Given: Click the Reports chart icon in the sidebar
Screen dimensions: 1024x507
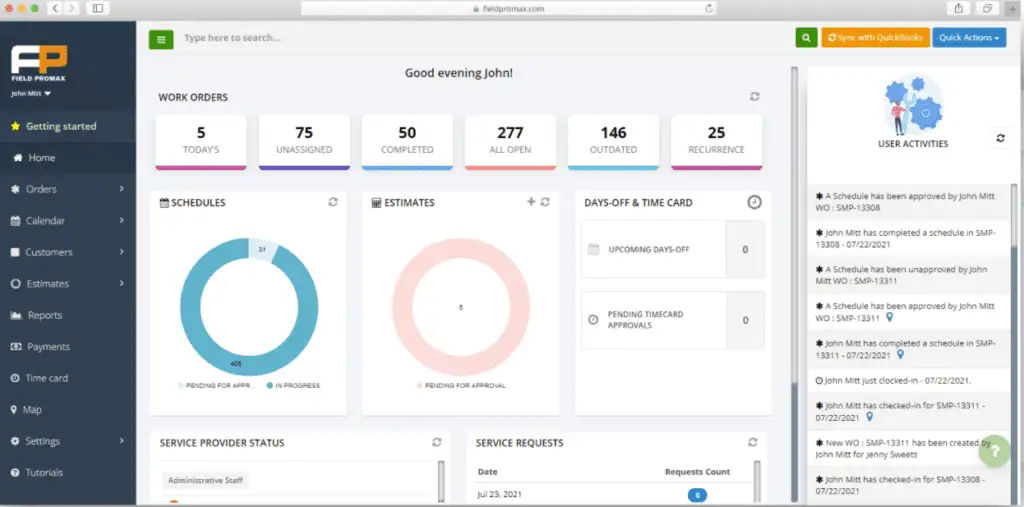Looking at the screenshot, I should [16, 316].
